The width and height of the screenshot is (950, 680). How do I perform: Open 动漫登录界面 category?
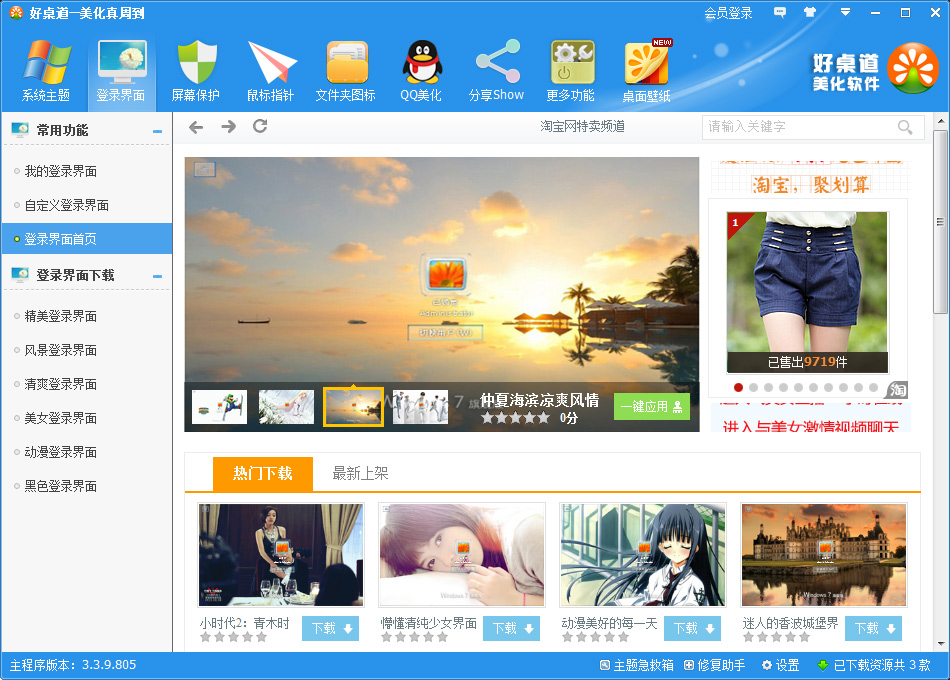[61, 452]
